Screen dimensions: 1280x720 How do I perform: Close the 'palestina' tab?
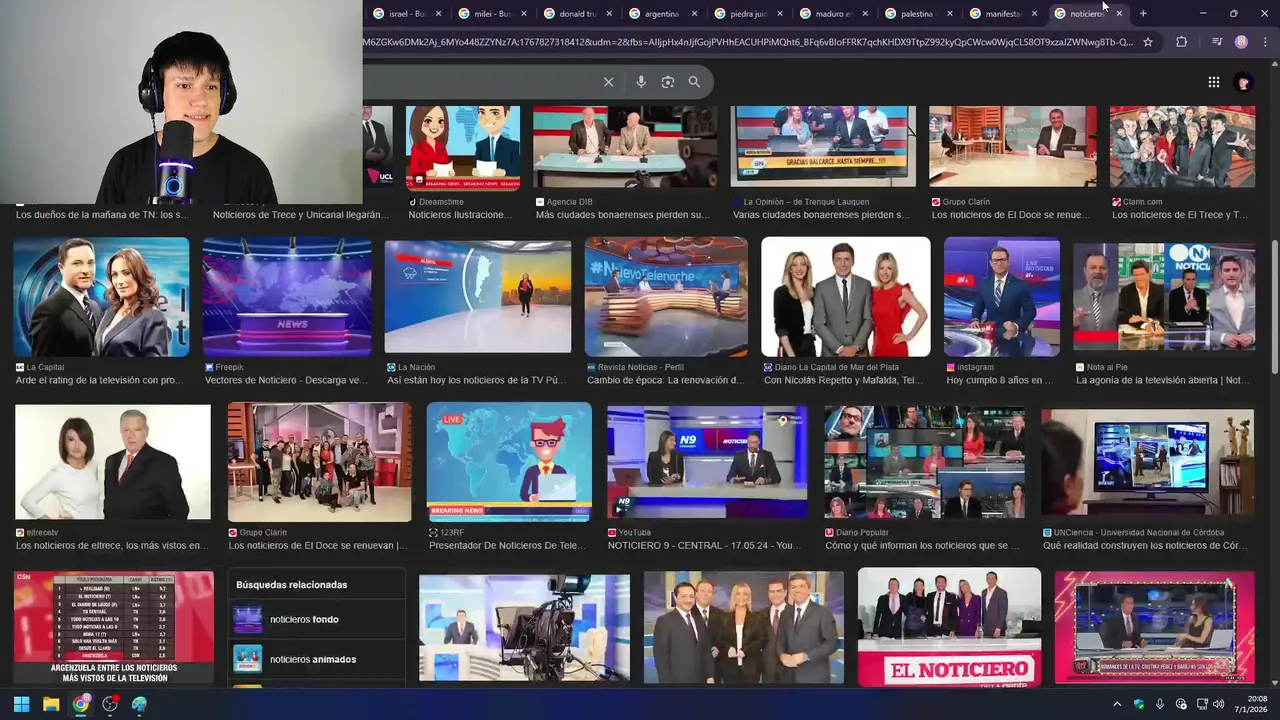point(949,14)
